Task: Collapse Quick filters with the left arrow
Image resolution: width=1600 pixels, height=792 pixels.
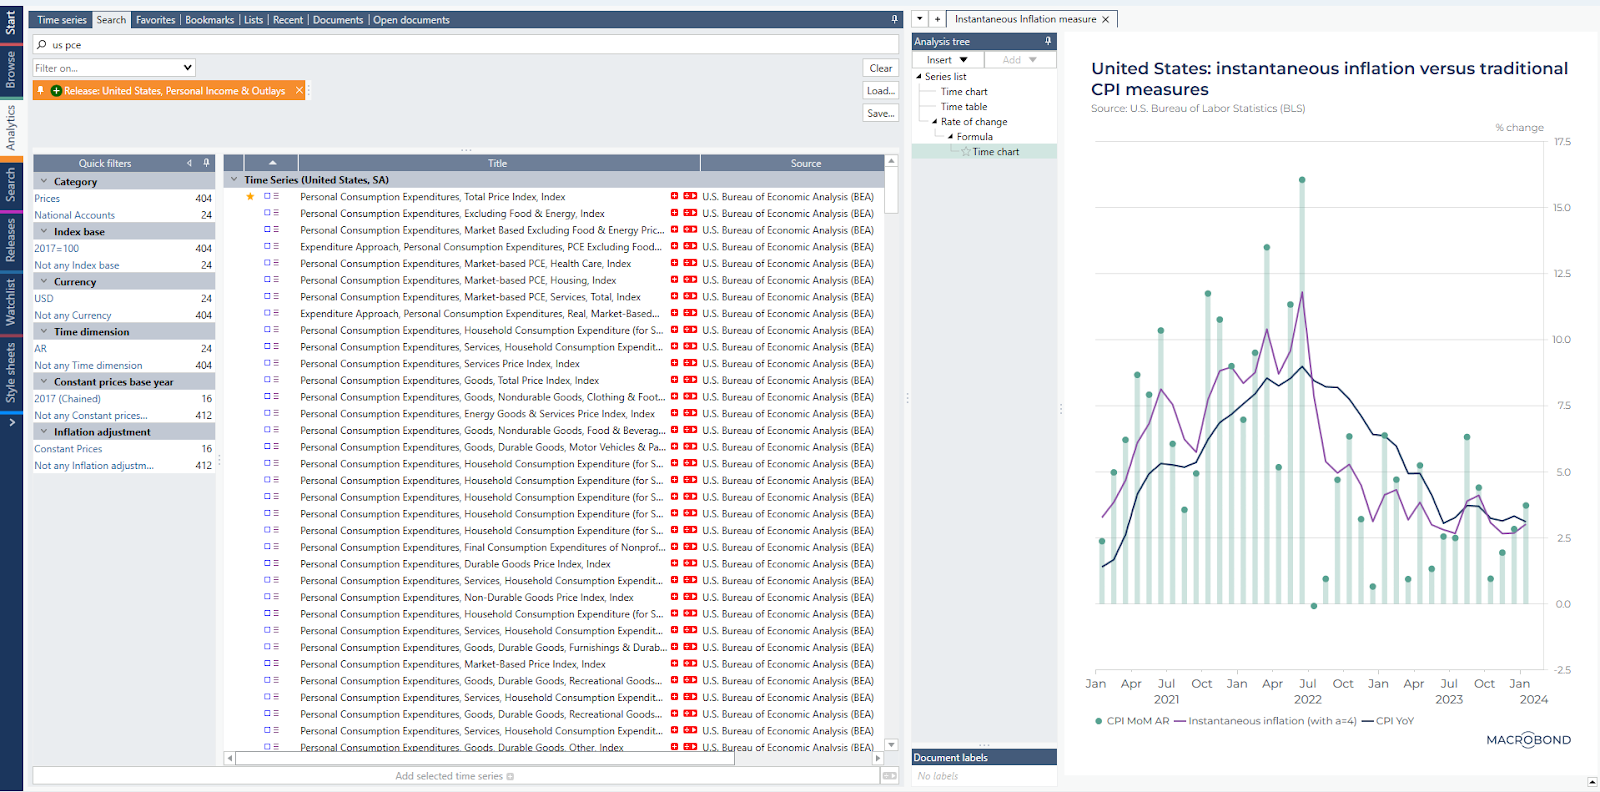Action: click(x=189, y=163)
